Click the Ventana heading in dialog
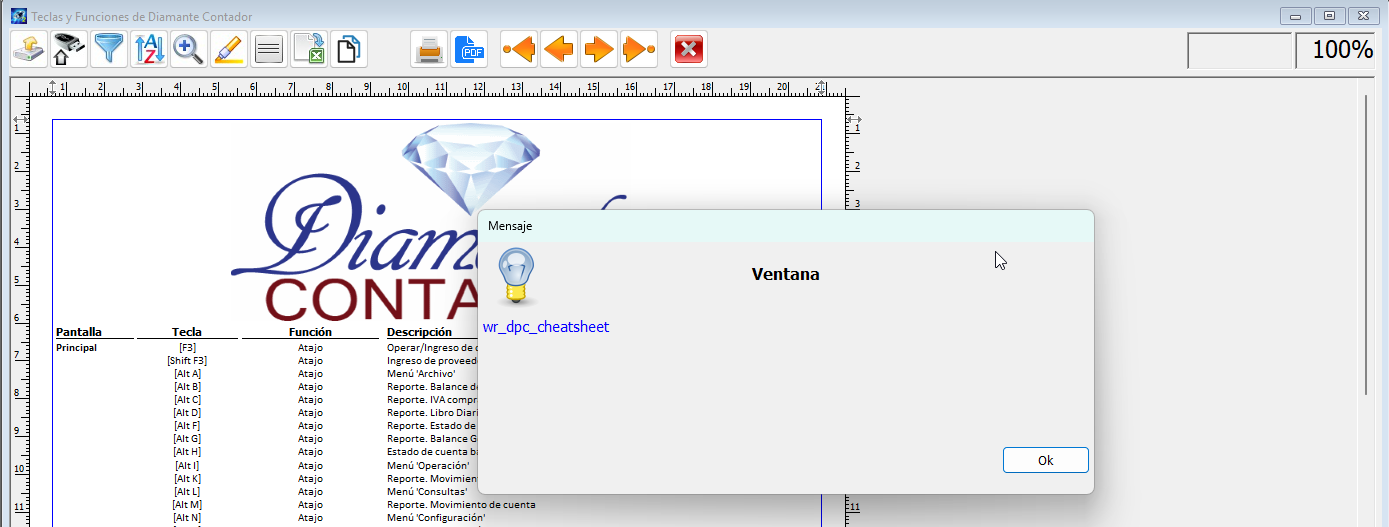Viewport: 1389px width, 527px height. coord(786,274)
